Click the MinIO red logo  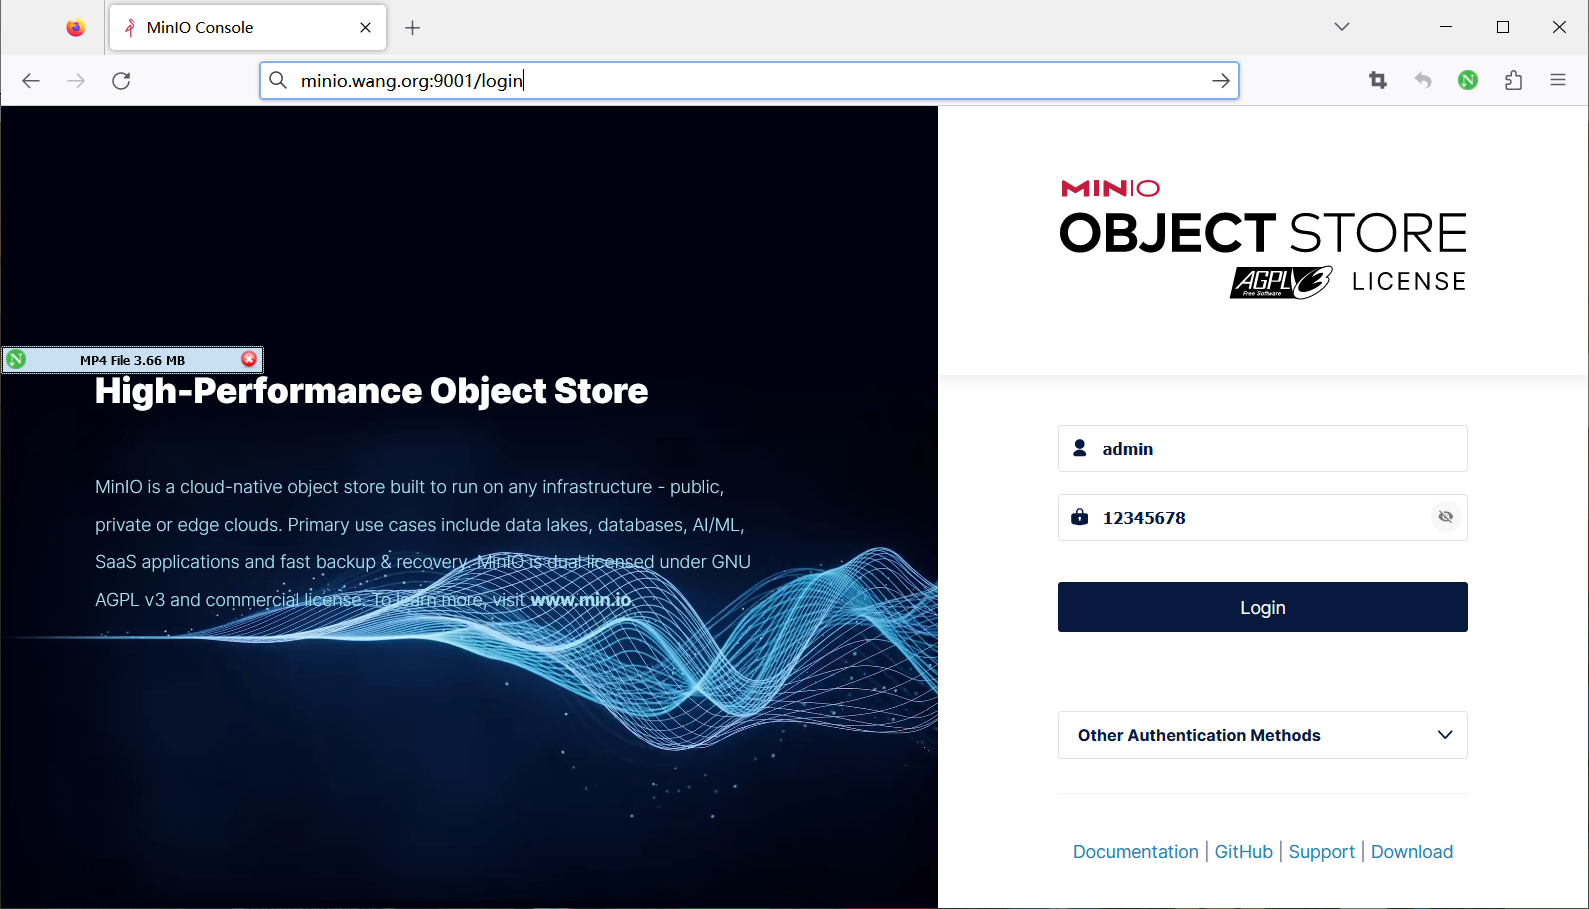1111,188
